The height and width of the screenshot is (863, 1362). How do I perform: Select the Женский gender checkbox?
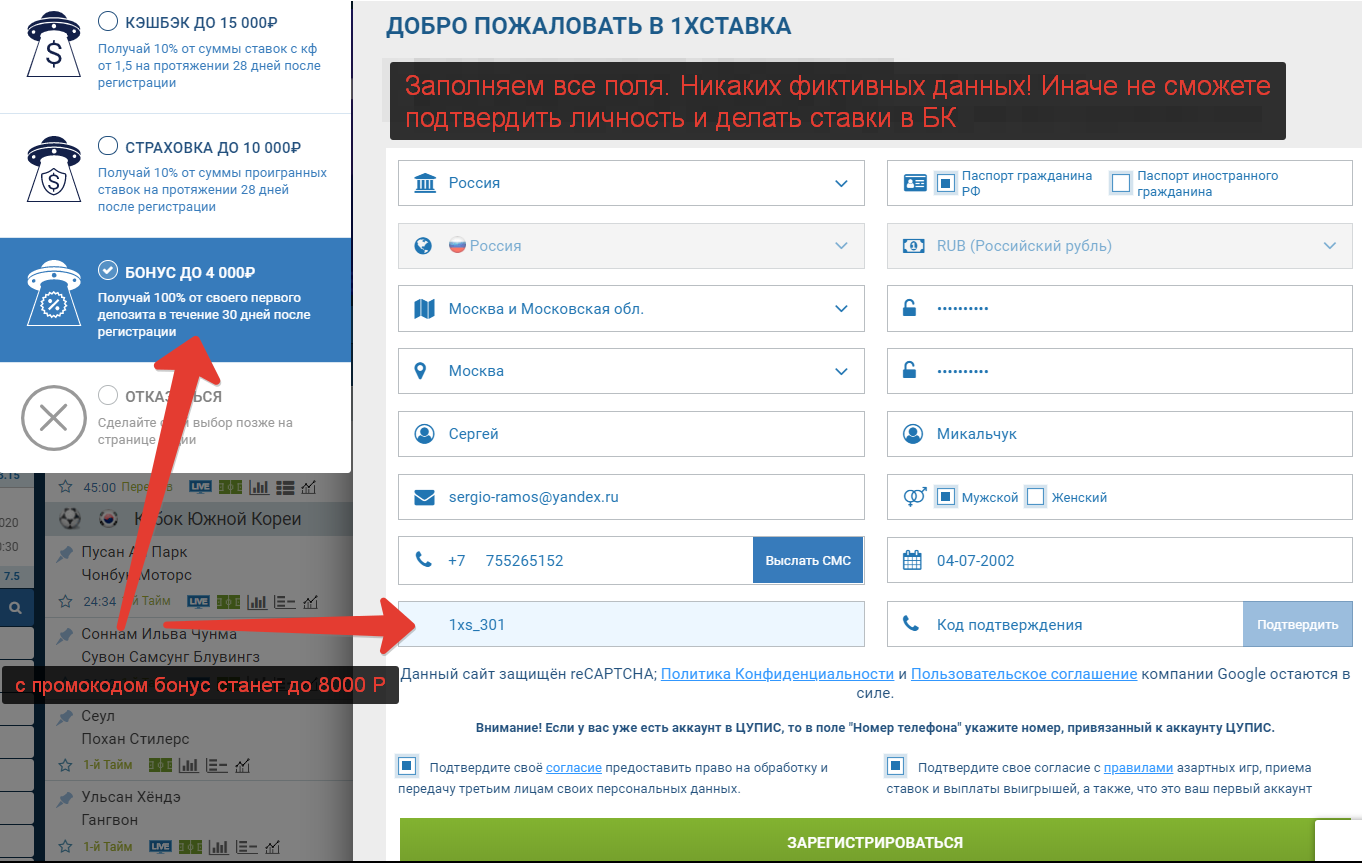coord(1036,496)
